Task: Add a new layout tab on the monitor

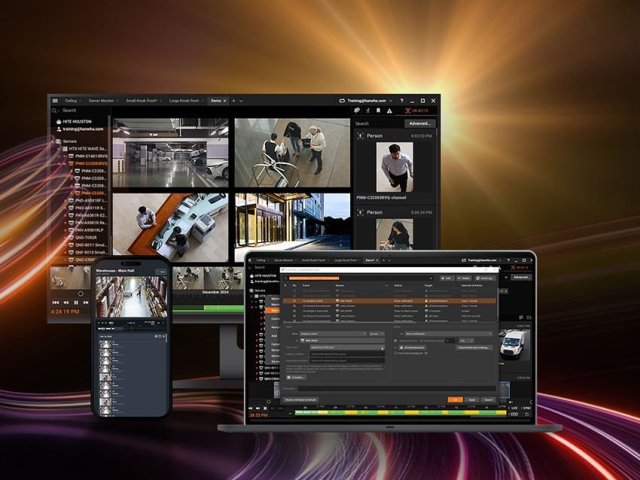Action: (x=233, y=100)
